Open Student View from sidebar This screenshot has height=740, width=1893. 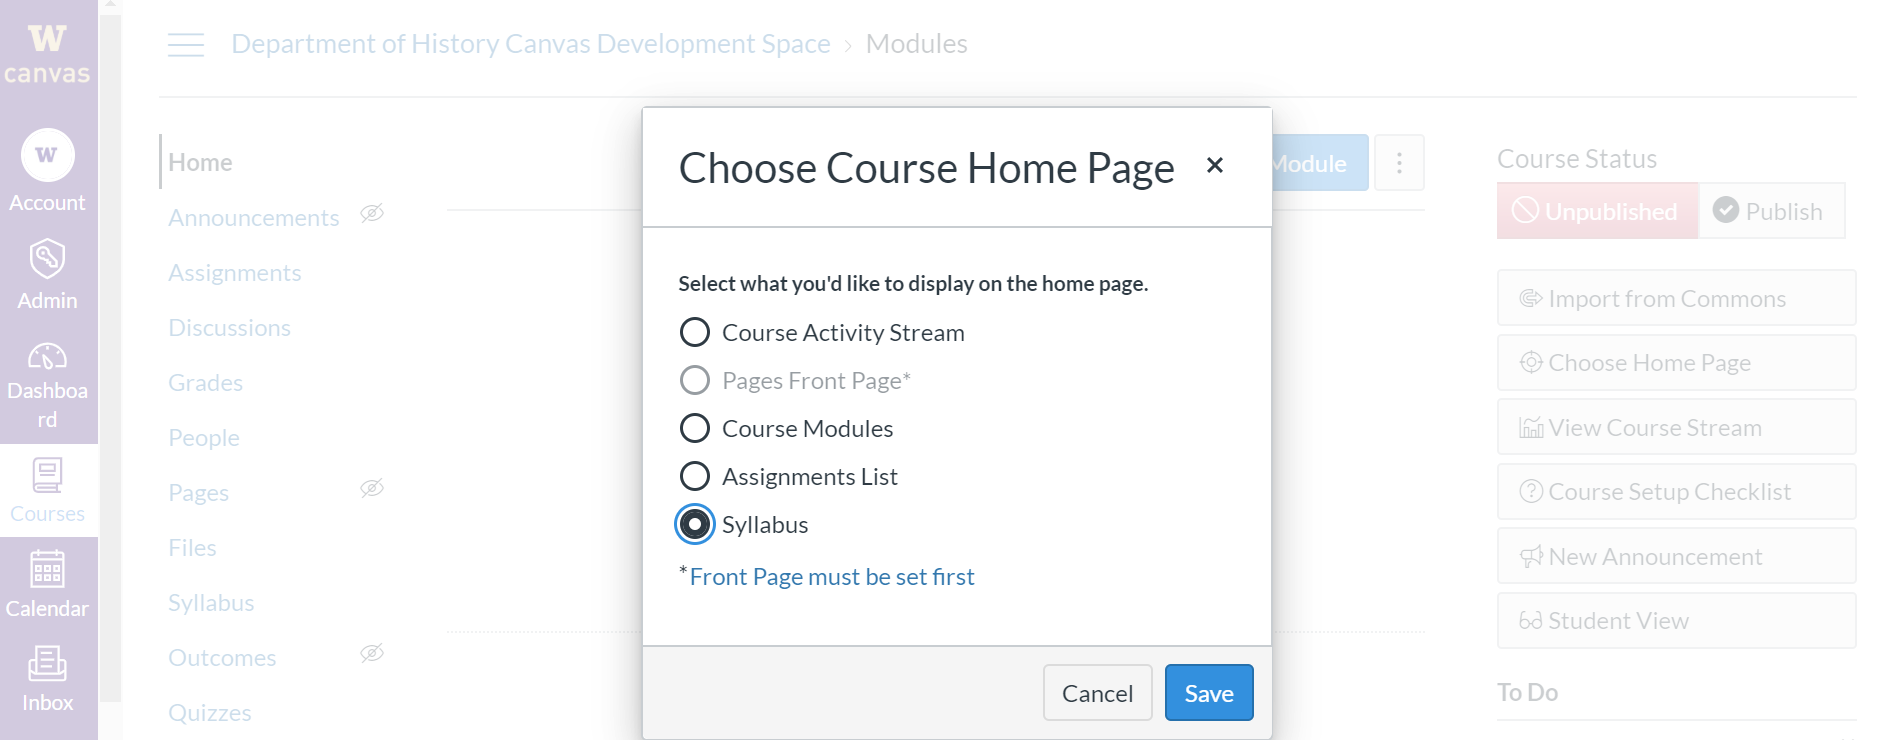[x=1676, y=621]
